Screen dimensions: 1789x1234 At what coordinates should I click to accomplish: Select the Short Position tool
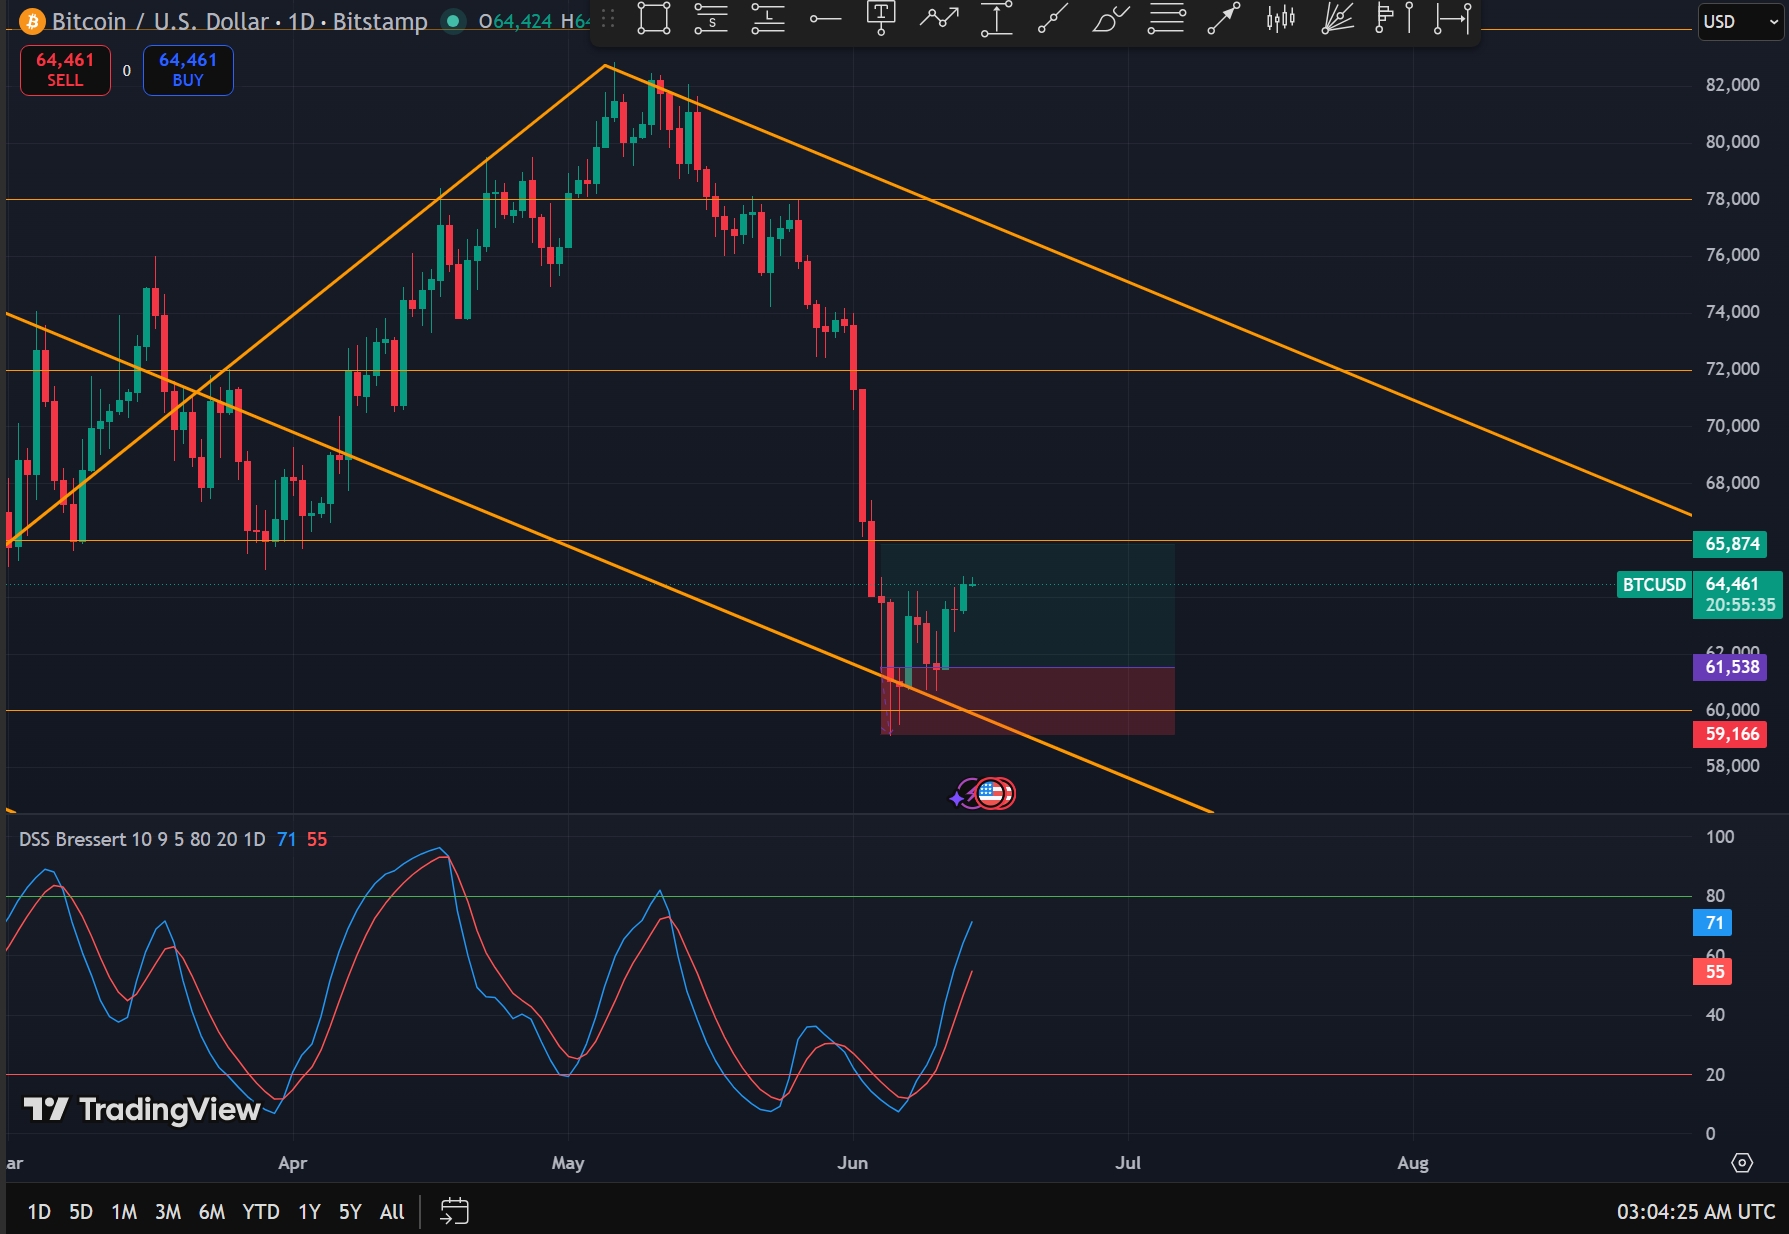[x=711, y=19]
